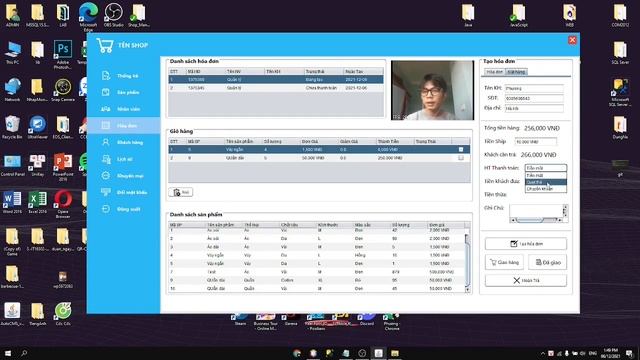Open SQL Server folder on desktop
Image resolution: width=640 pixels, height=360 pixels.
(x=620, y=53)
